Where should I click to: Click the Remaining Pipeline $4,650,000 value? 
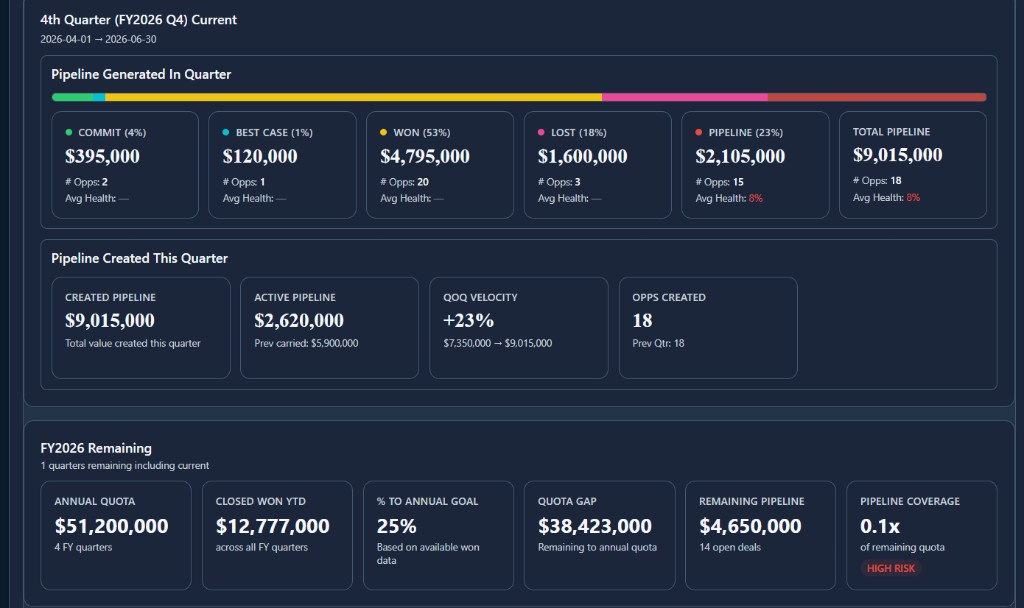(750, 526)
